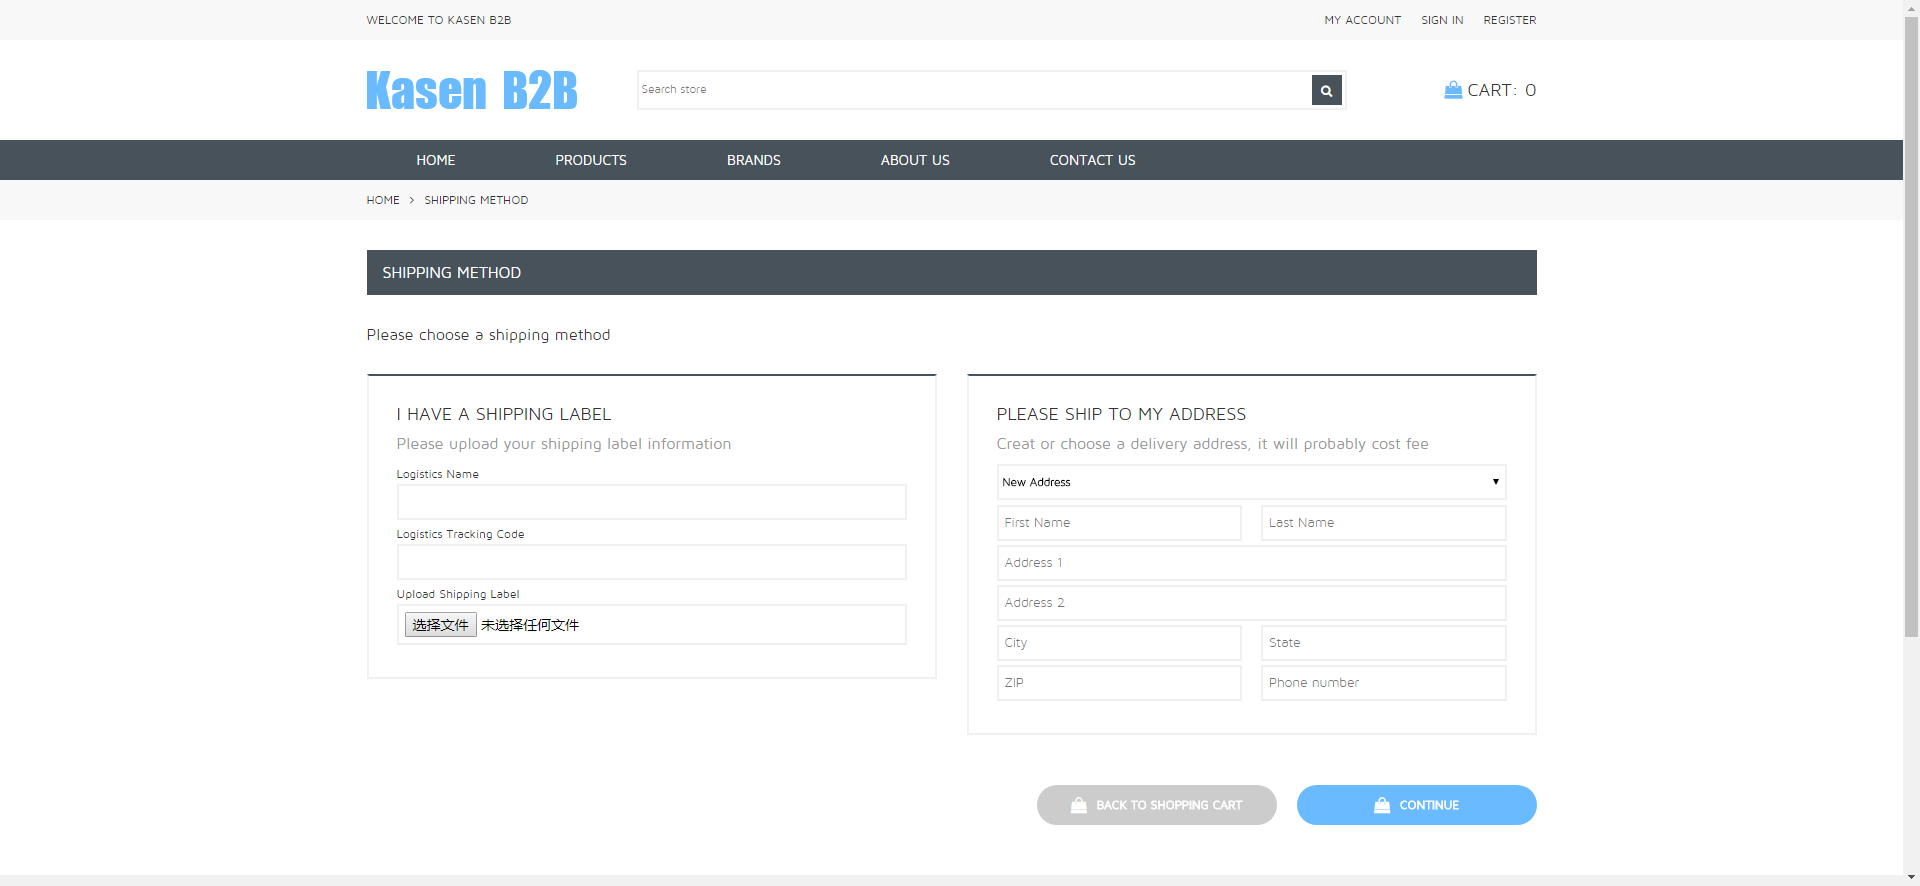Click Home in the breadcrumb
Viewport: 1920px width, 886px height.
(x=383, y=200)
